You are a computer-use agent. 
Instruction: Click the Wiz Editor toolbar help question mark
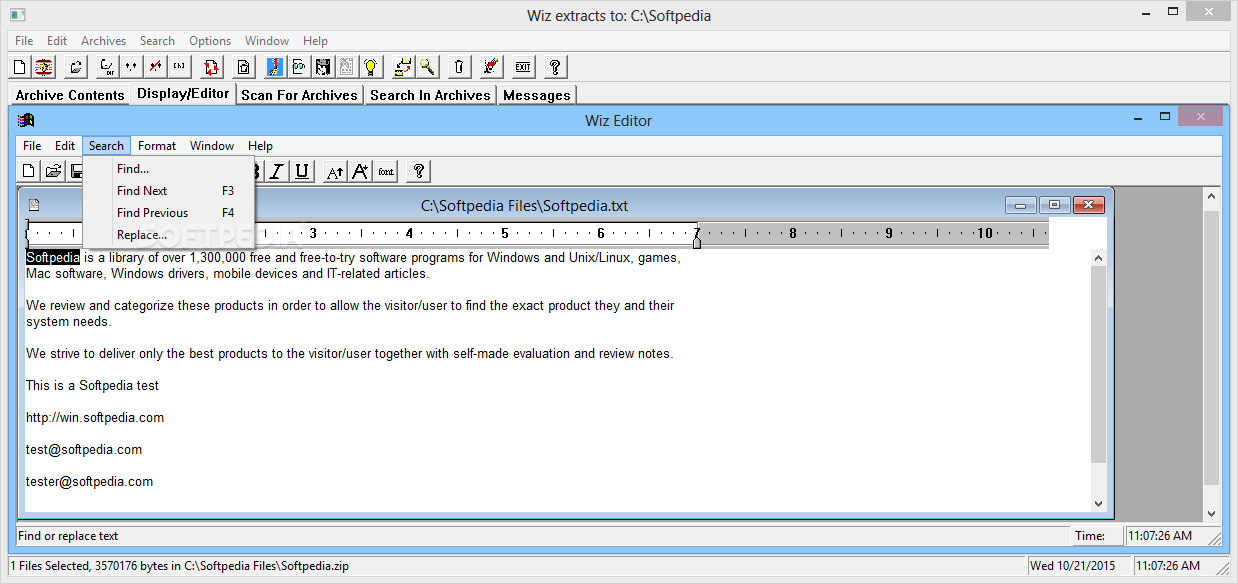[x=419, y=171]
